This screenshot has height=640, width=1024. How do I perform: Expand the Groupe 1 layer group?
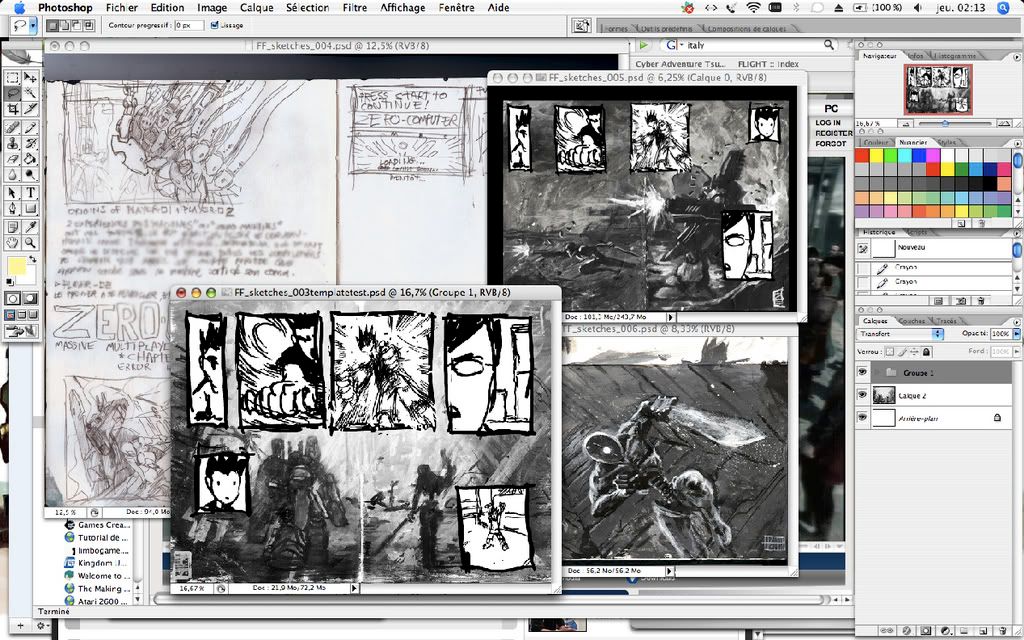tap(876, 372)
